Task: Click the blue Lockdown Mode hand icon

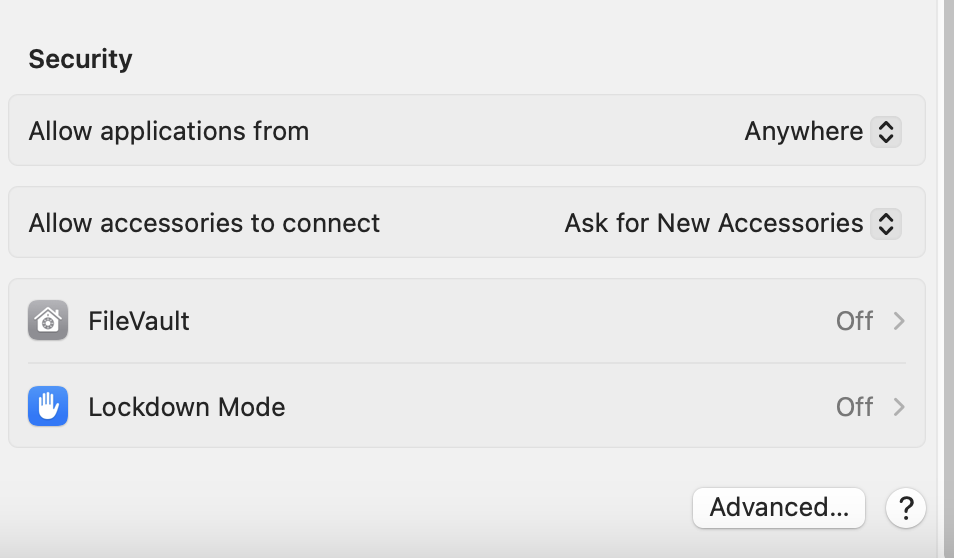Action: click(48, 407)
